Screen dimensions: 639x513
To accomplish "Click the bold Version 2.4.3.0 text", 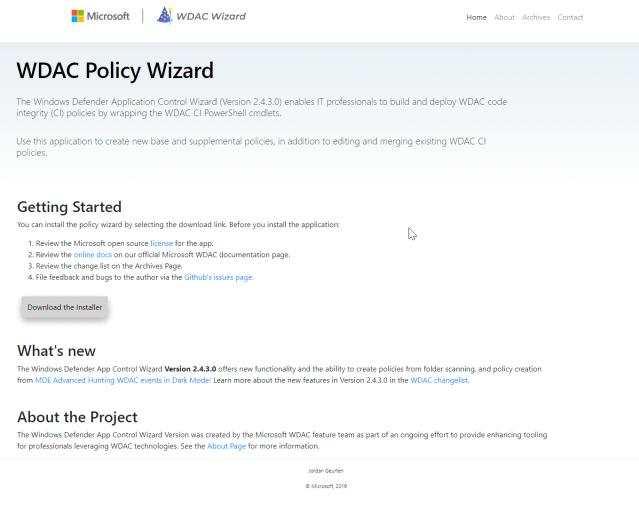I will tap(190, 369).
